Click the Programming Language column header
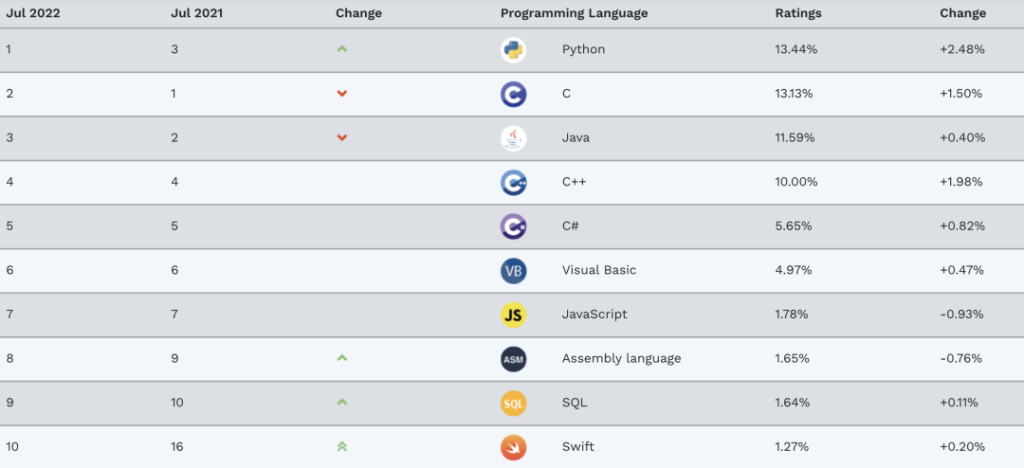 click(x=573, y=13)
